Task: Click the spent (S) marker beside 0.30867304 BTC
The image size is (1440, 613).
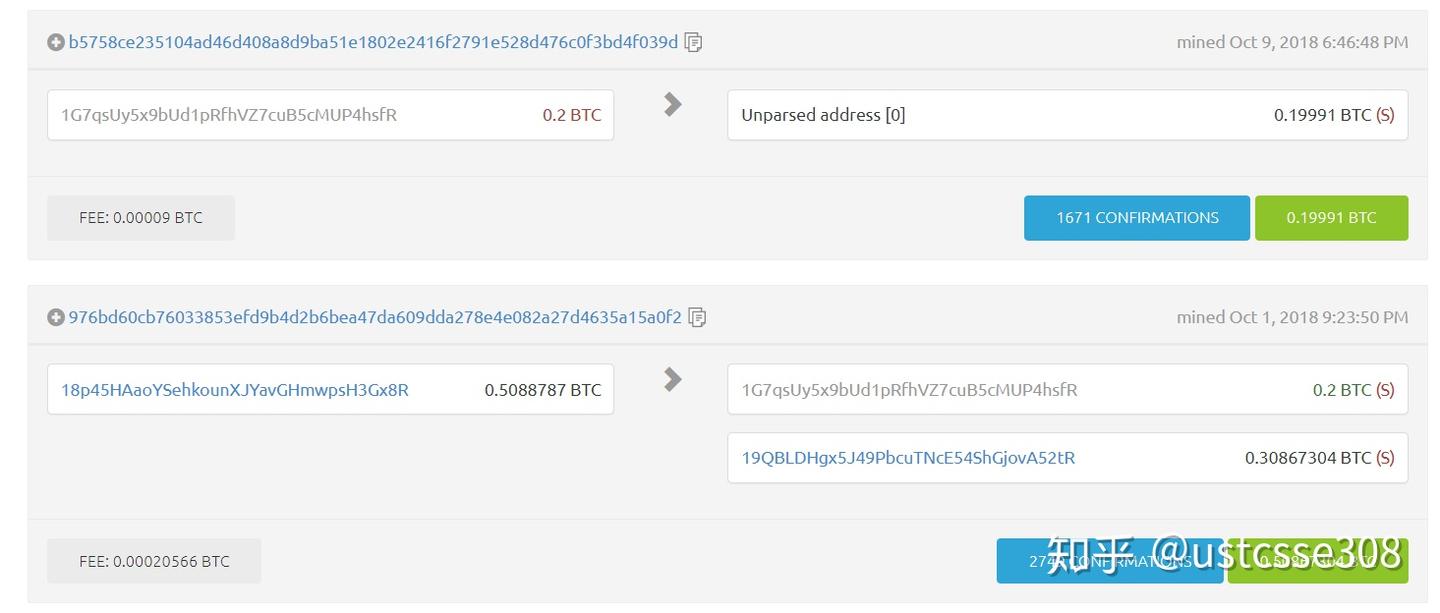Action: click(x=1385, y=458)
